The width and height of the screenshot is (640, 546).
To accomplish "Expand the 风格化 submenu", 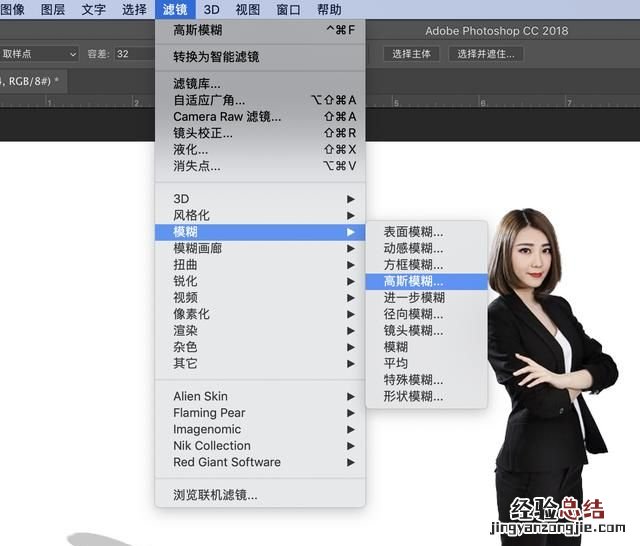I will [260, 215].
